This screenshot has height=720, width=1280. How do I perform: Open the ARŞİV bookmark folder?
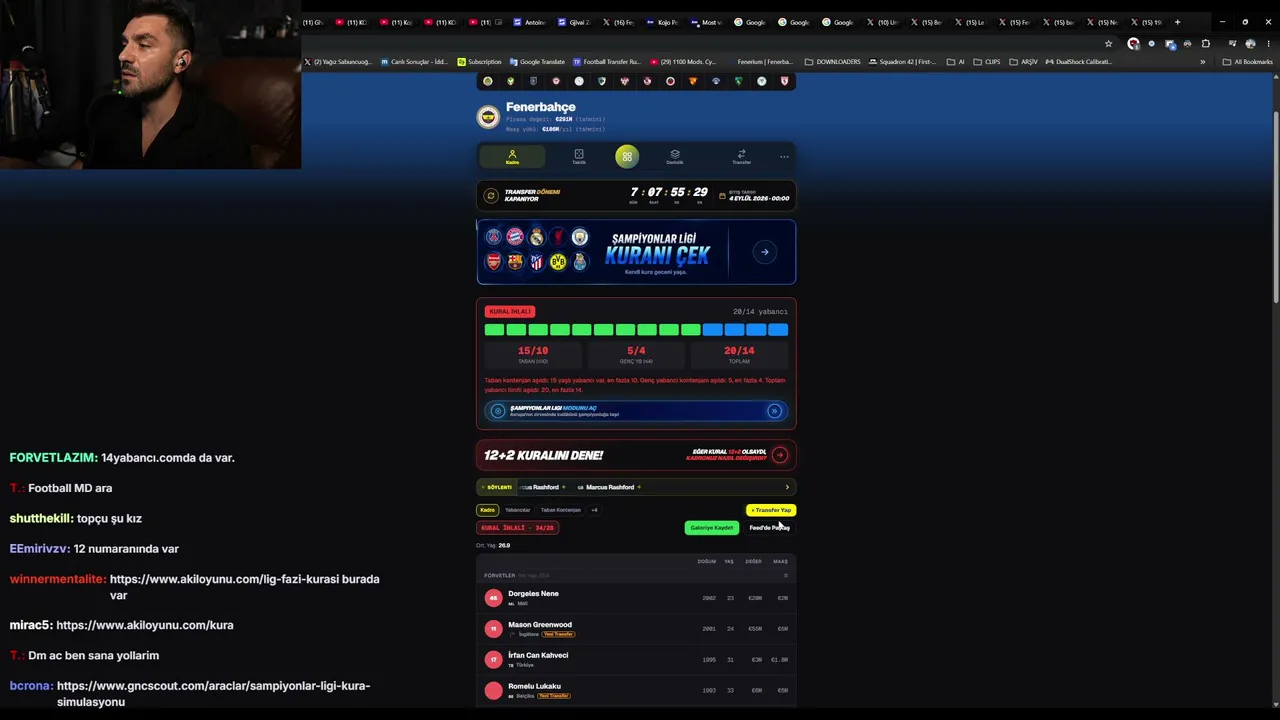(1023, 62)
